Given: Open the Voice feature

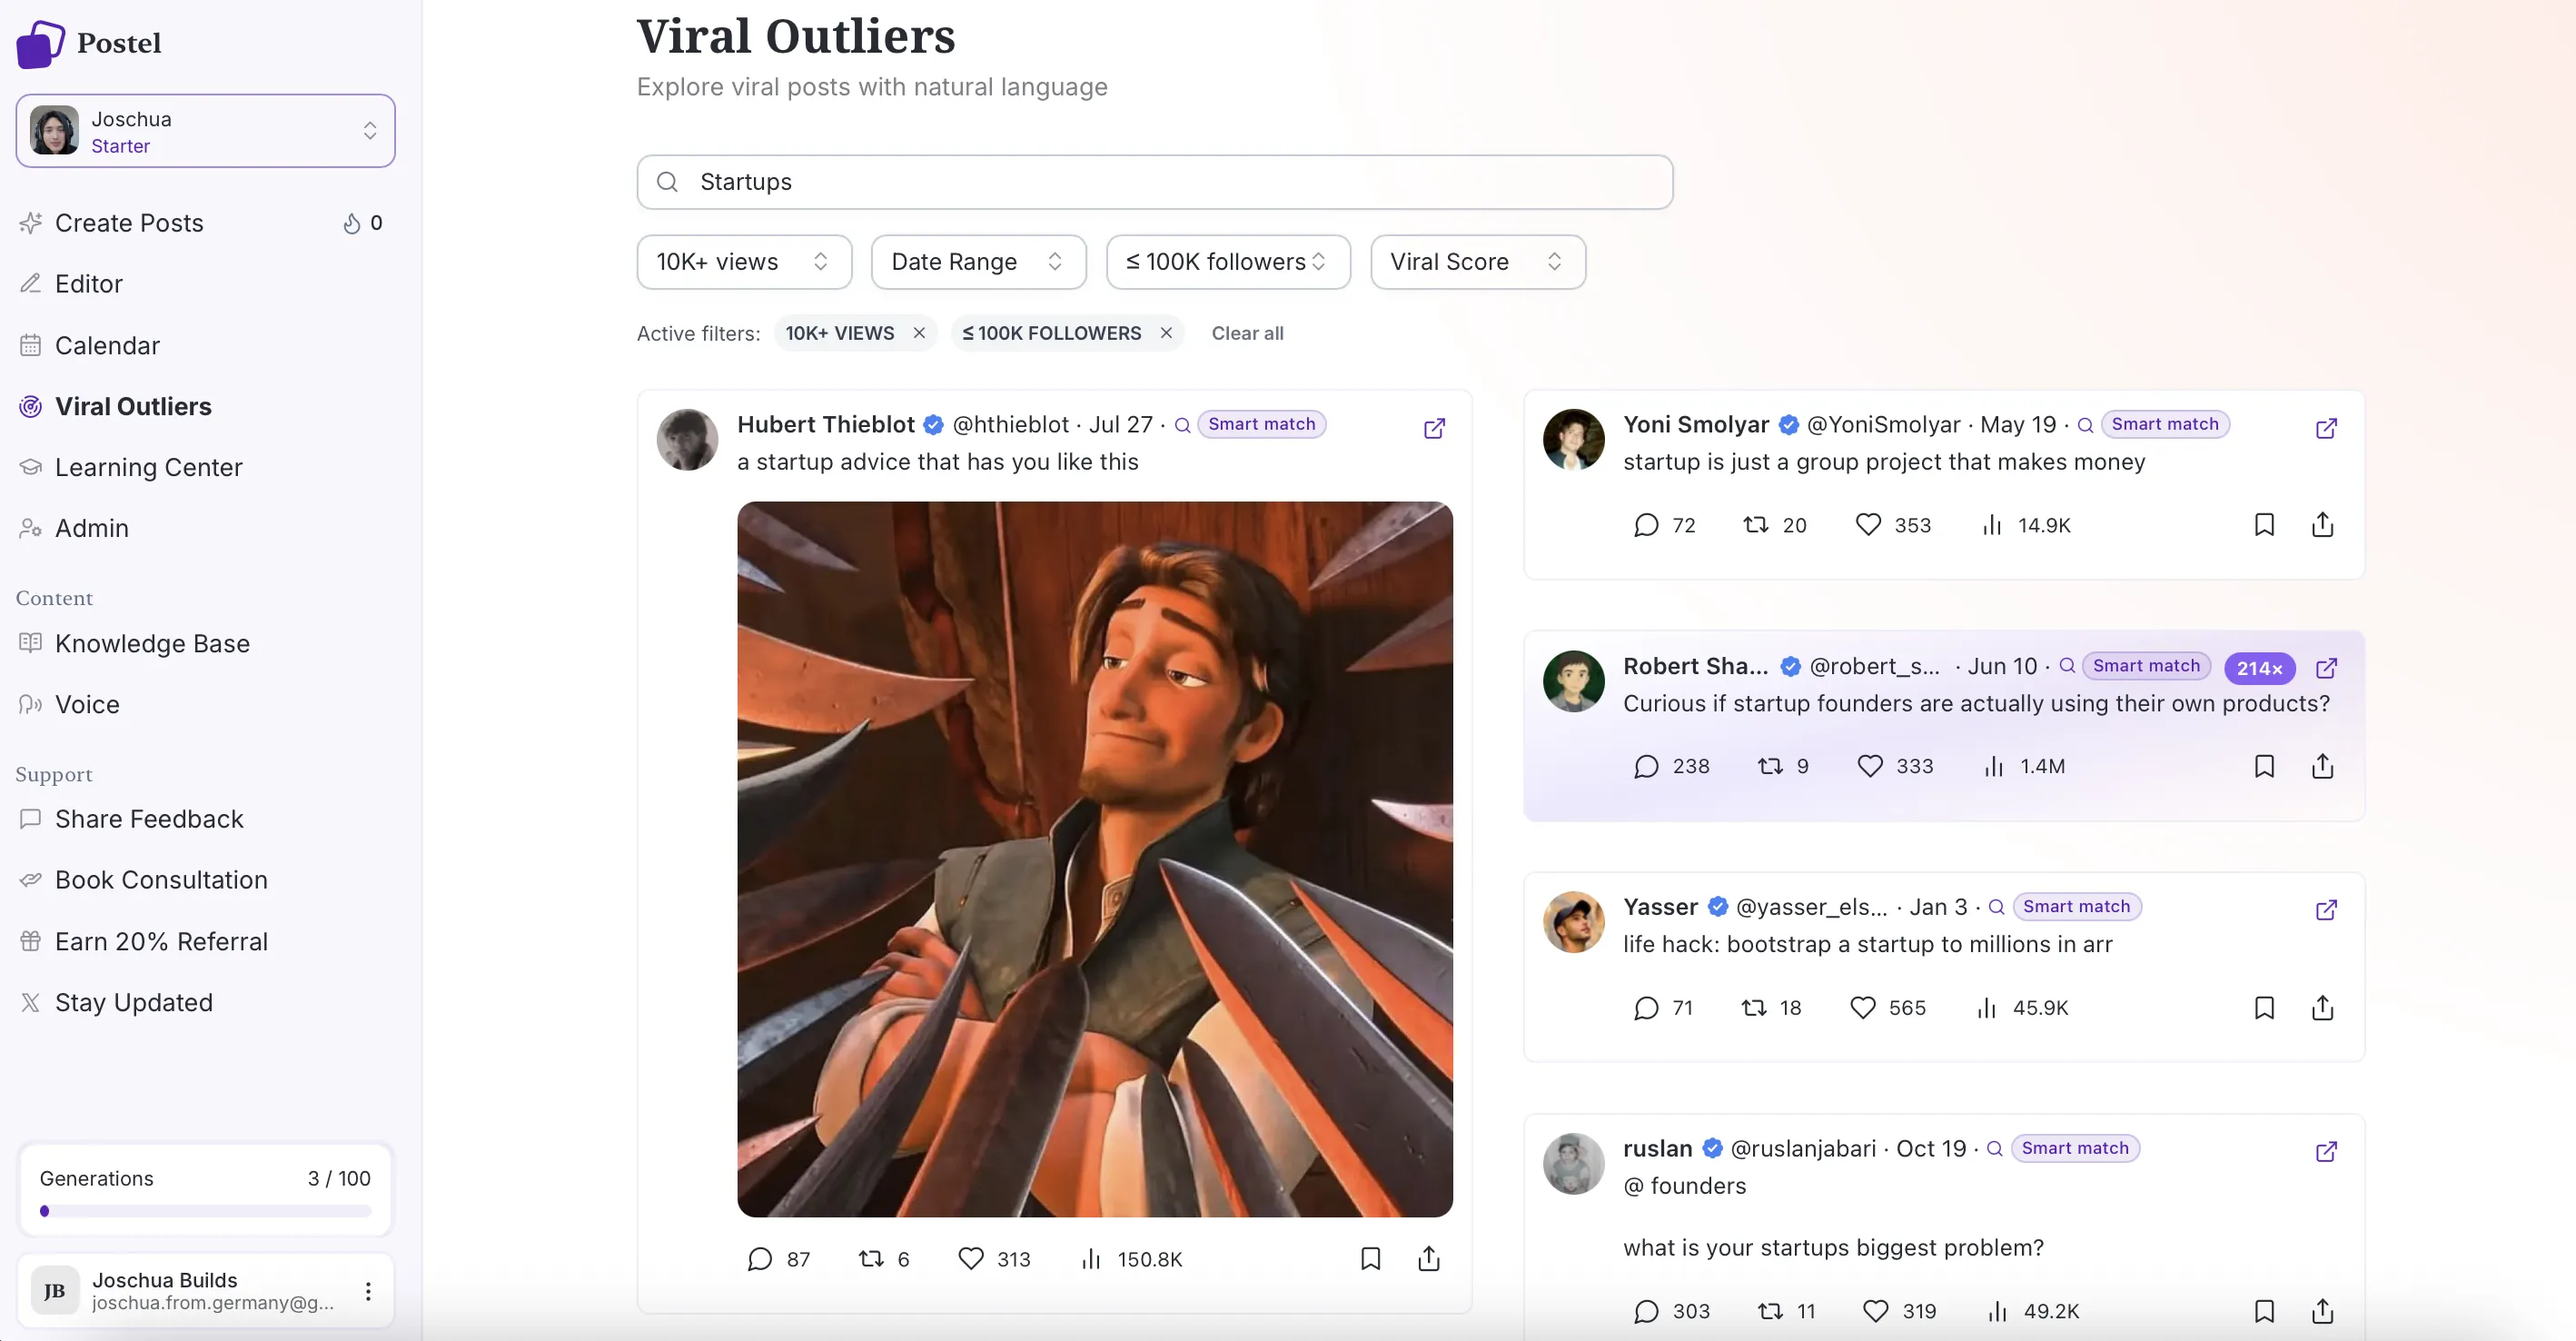Looking at the screenshot, I should click(87, 704).
